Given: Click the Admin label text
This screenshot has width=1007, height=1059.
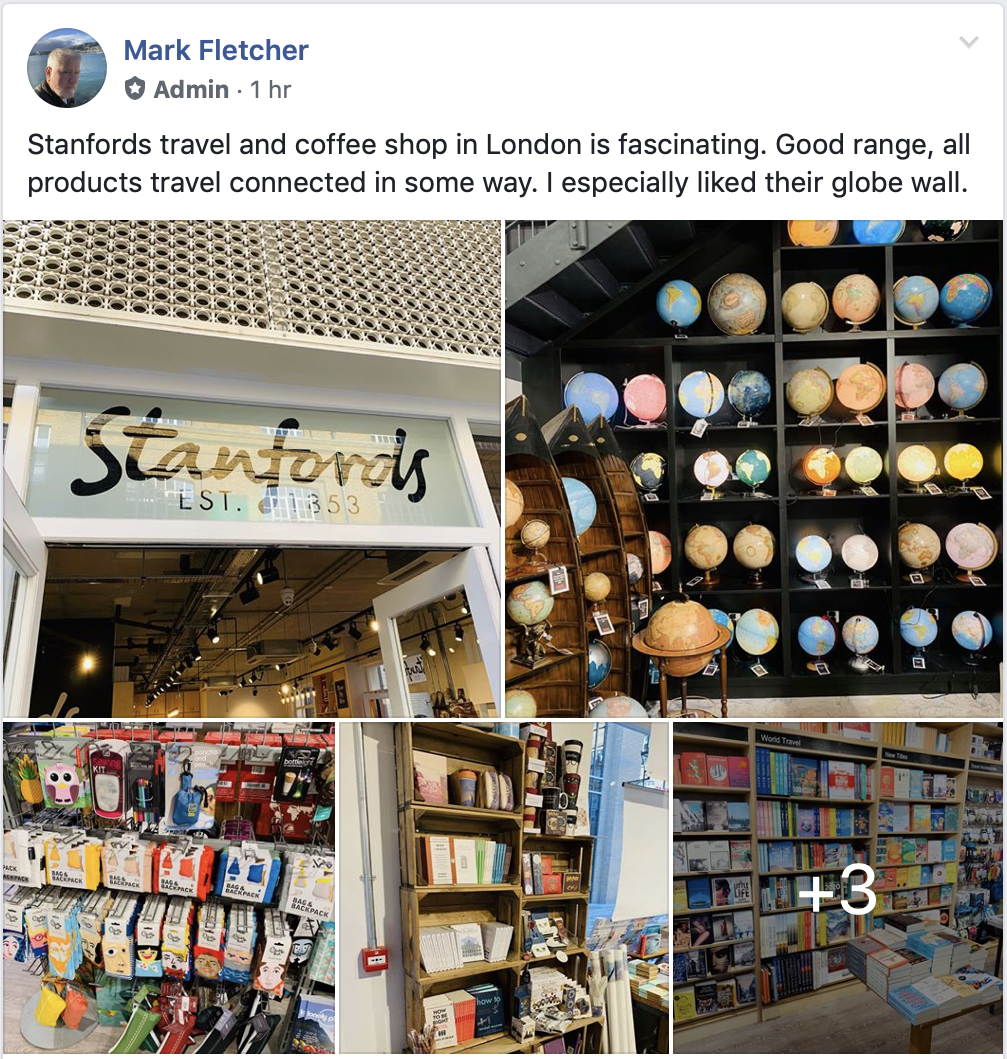Looking at the screenshot, I should click(191, 89).
